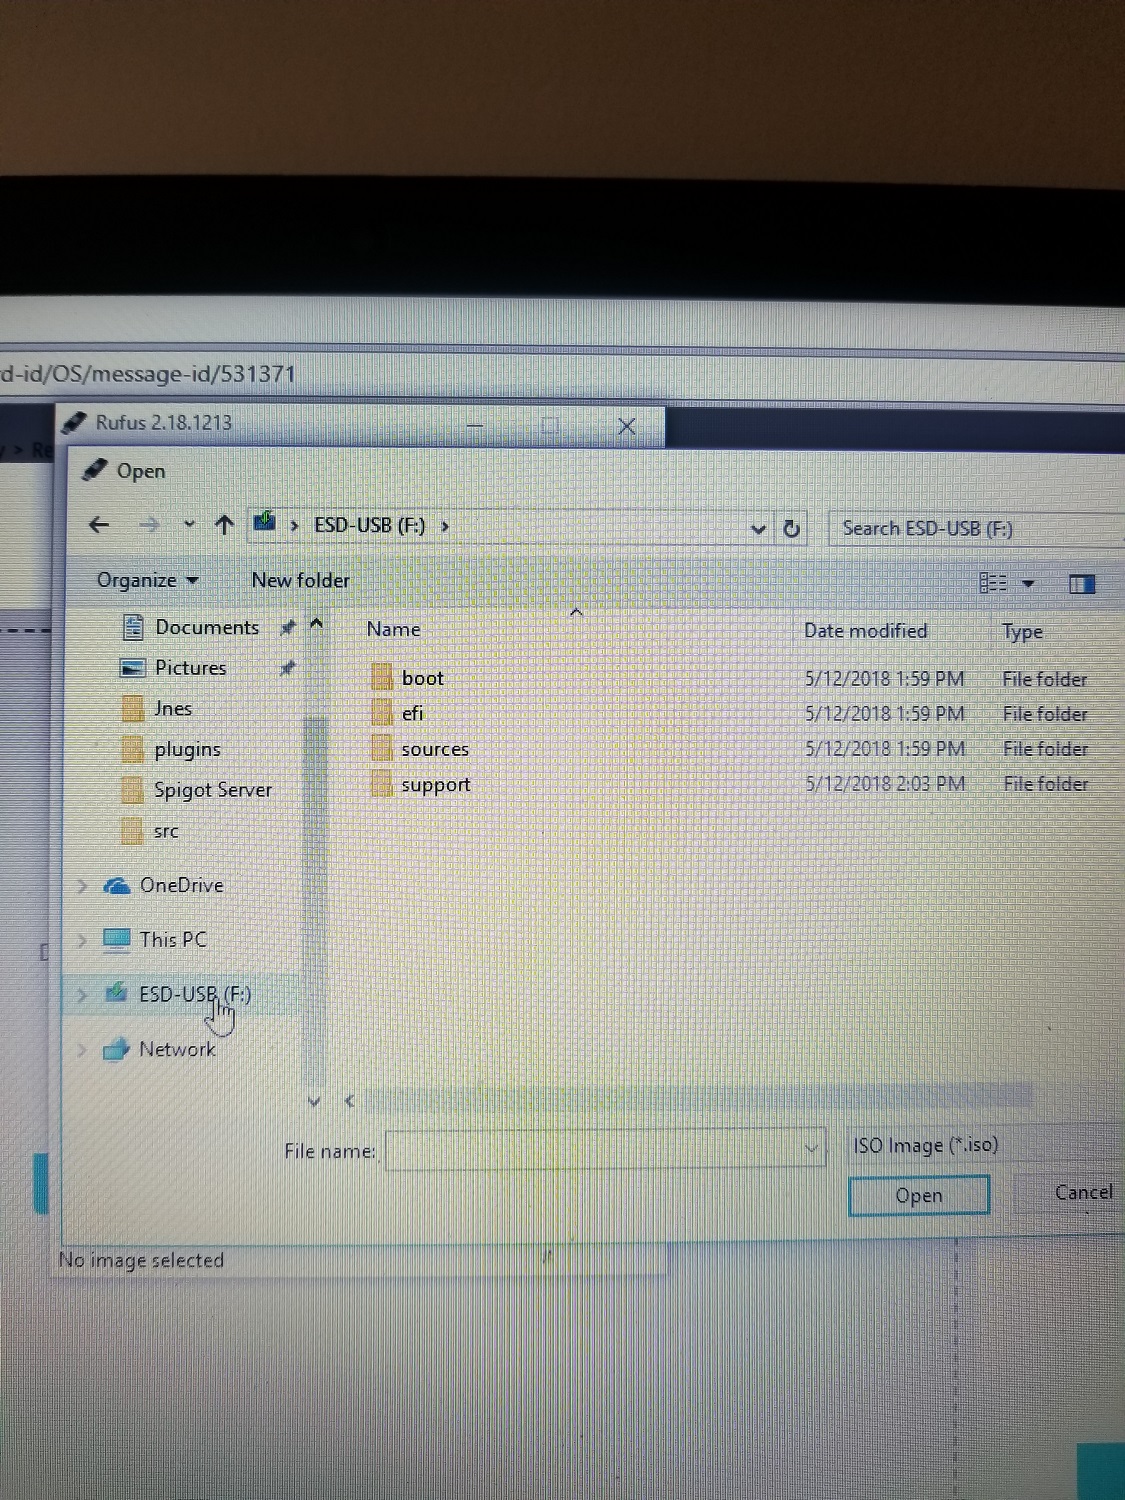1125x1500 pixels.
Task: Click inside the File name field
Action: coord(600,1150)
